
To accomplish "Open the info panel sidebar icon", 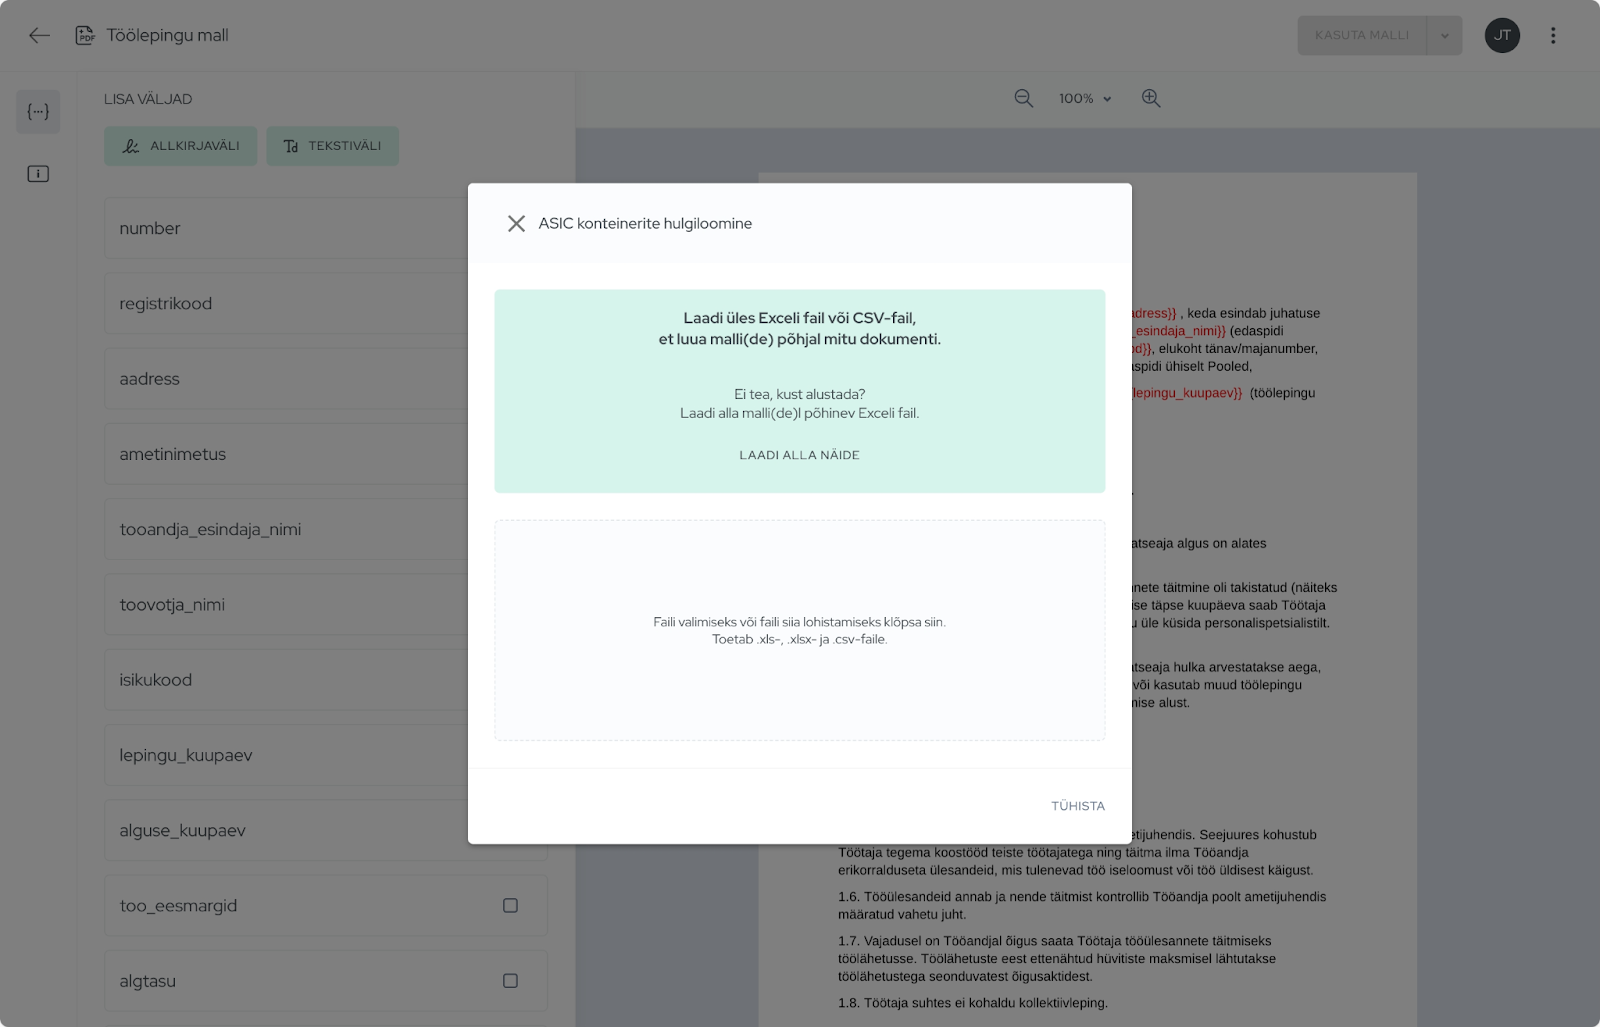I will click(x=38, y=174).
